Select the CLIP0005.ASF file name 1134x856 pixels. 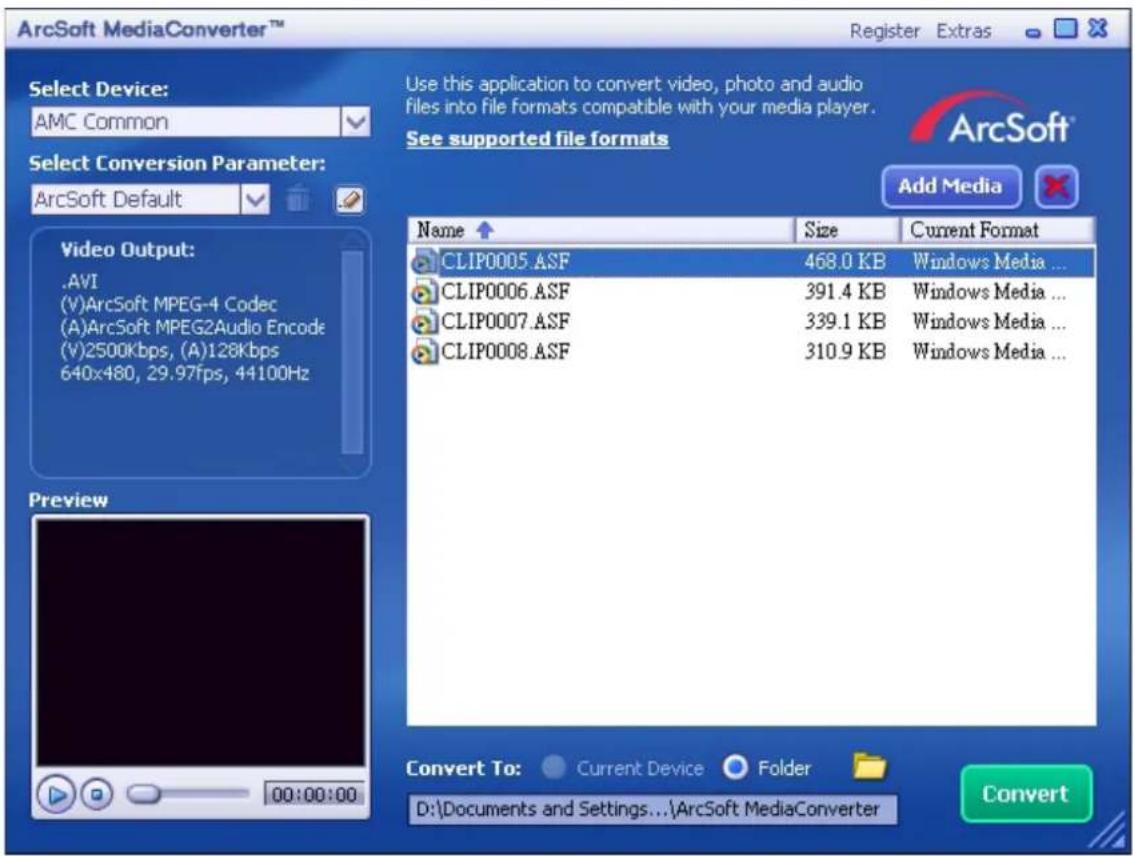[x=505, y=262]
